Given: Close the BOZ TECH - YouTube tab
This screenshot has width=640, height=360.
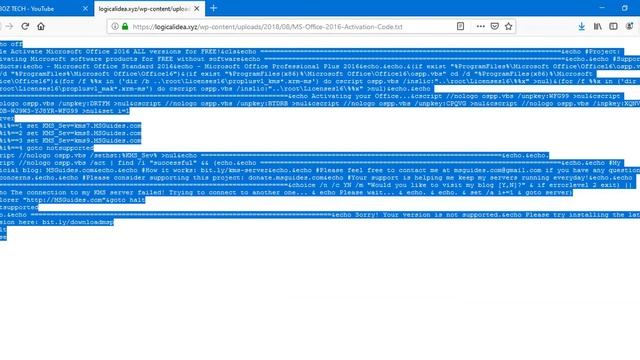Looking at the screenshot, I should [85, 9].
